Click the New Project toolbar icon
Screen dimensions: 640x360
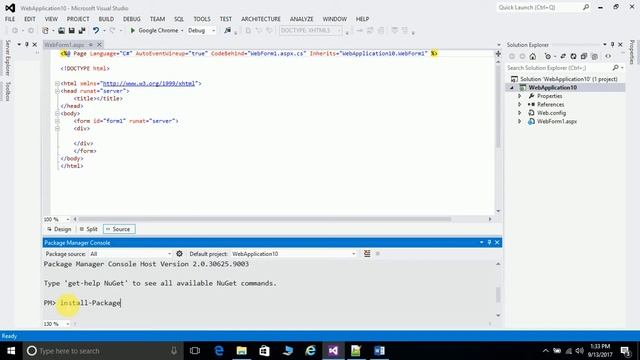pos(45,31)
